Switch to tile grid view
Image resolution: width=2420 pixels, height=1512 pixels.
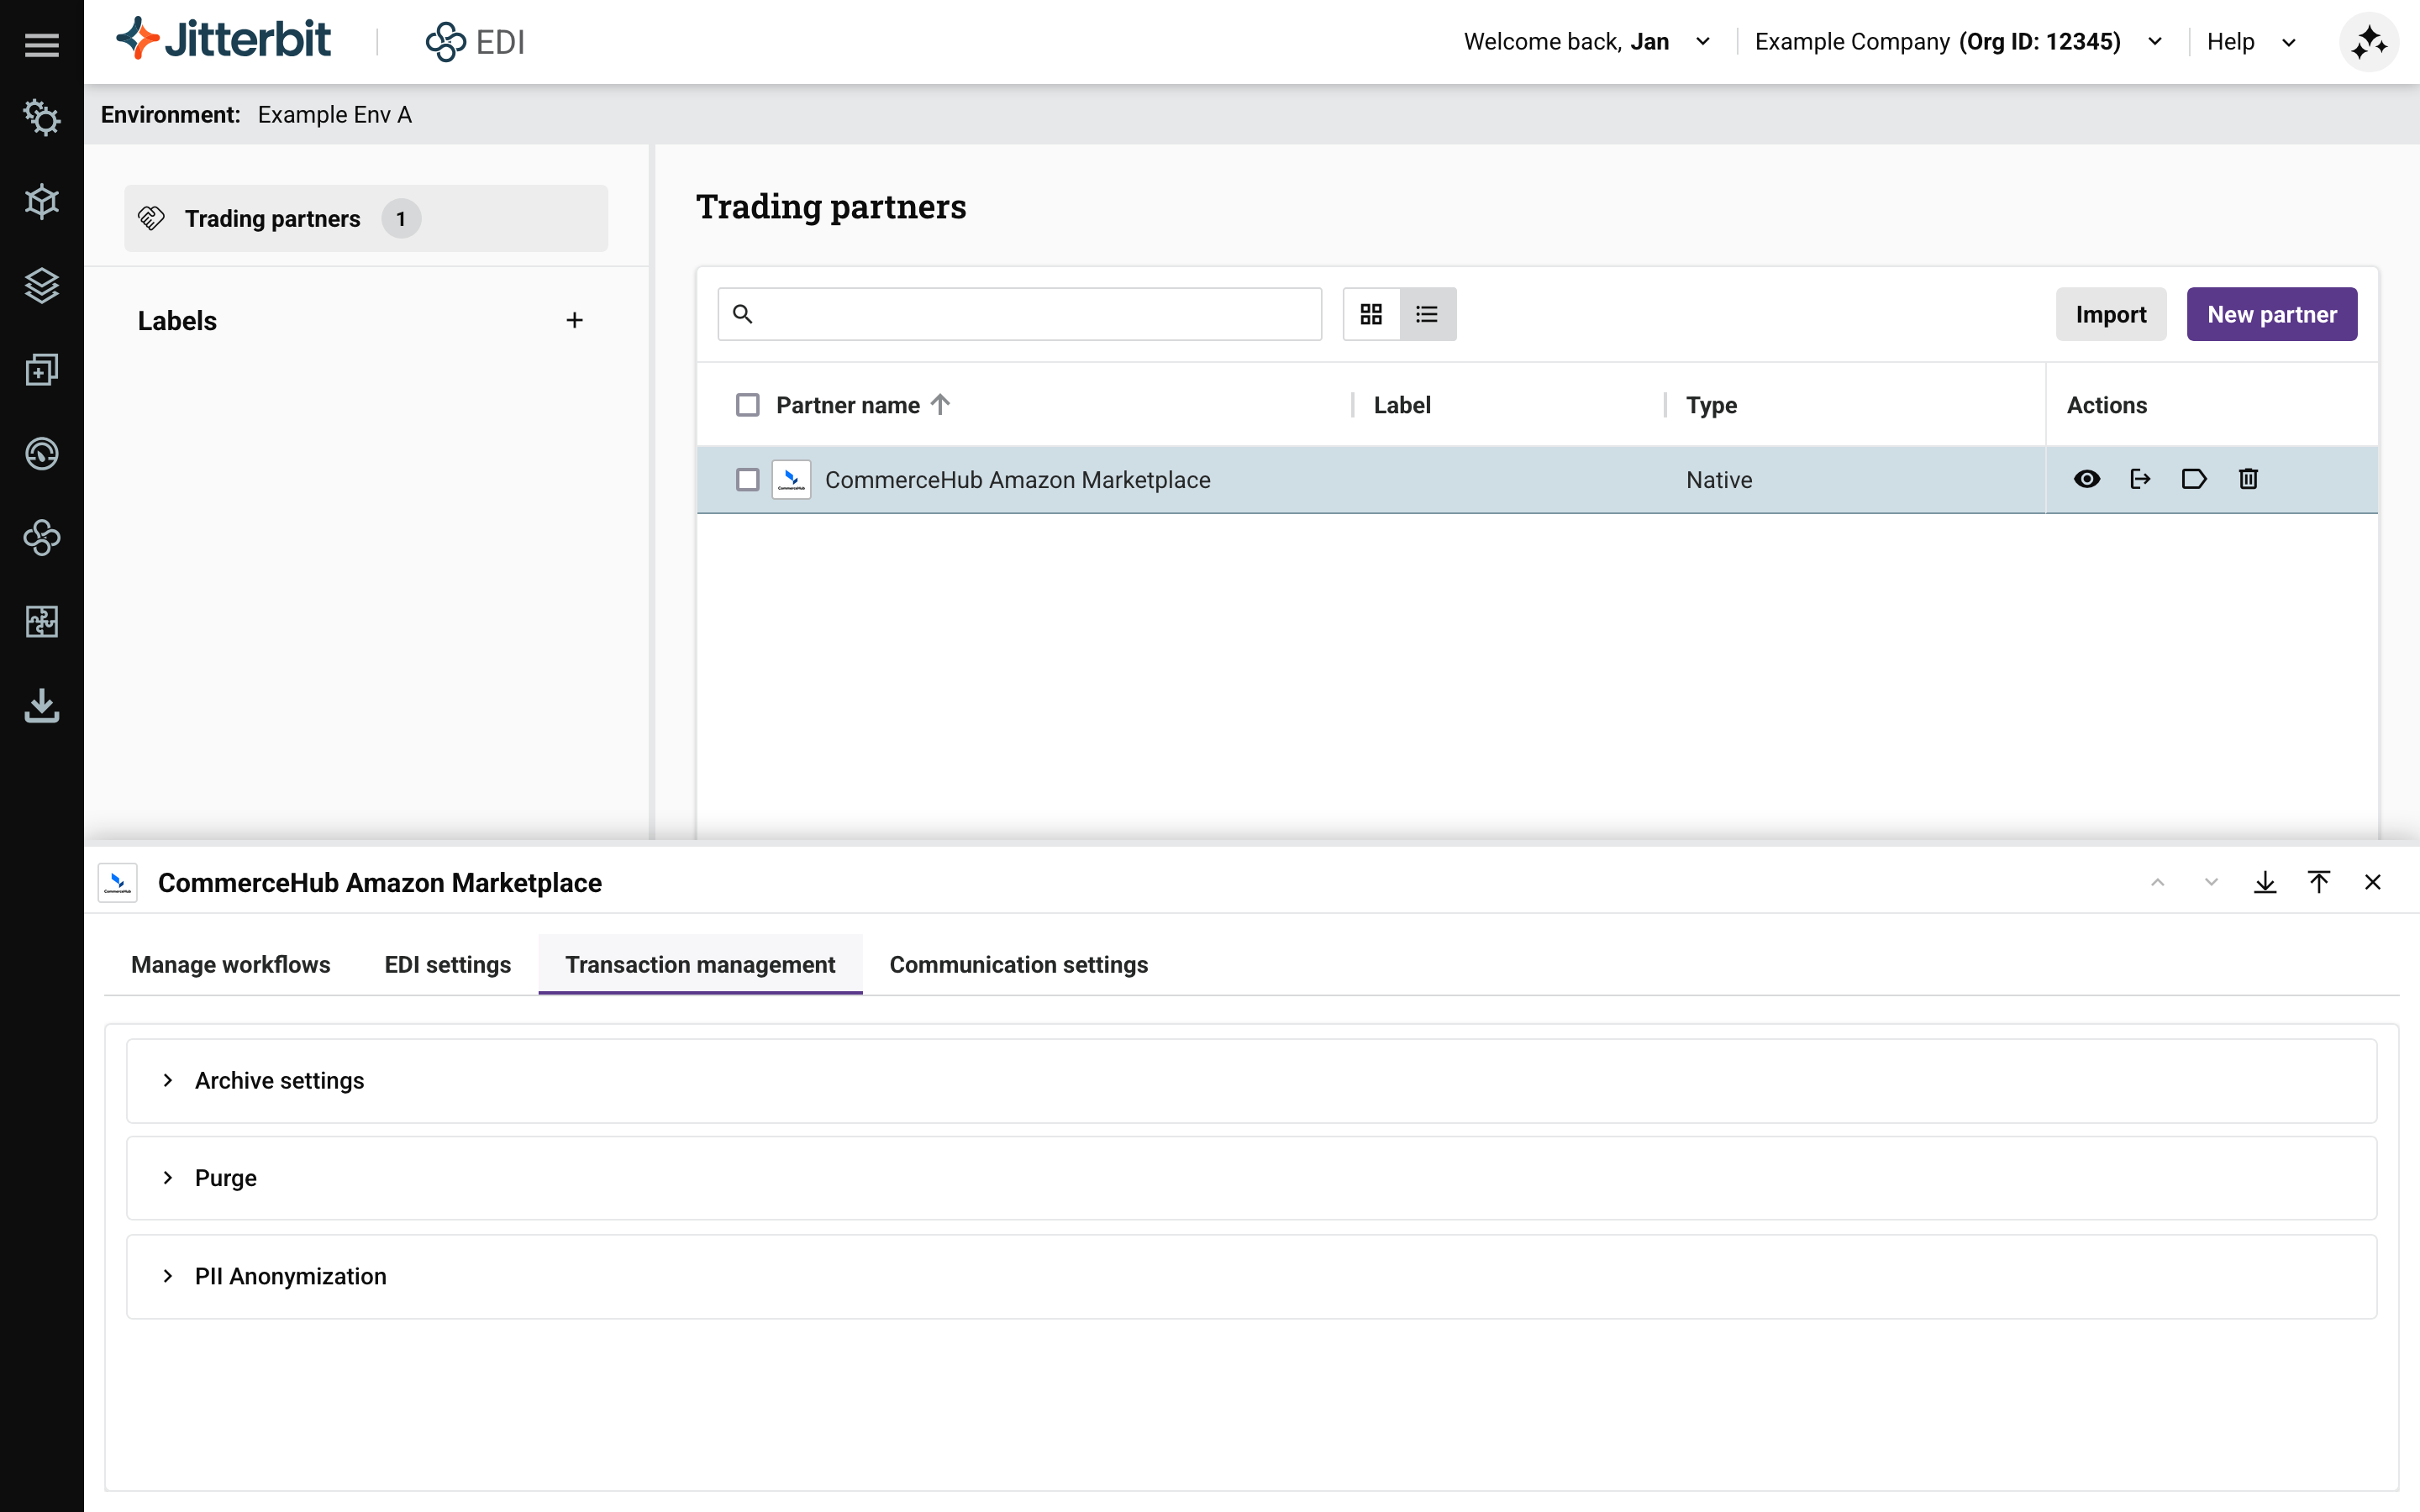[1371, 314]
